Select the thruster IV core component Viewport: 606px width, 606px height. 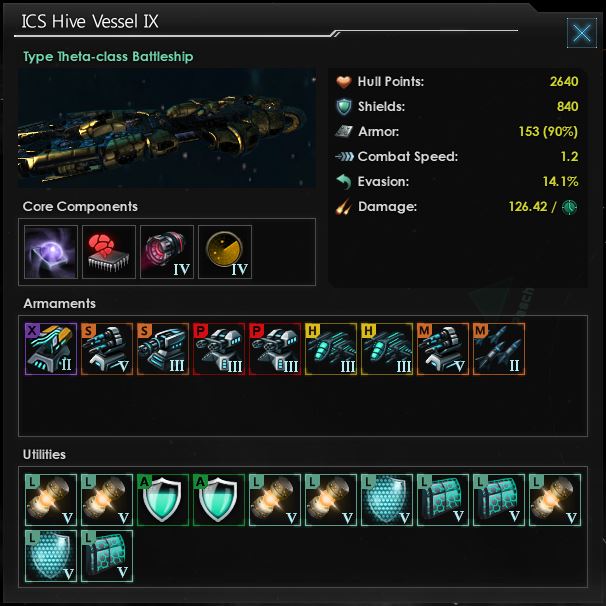click(x=167, y=252)
